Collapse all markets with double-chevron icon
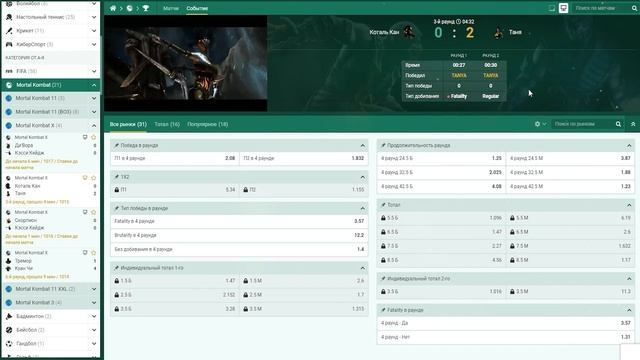Screen dimensions: 640x360 tap(633, 124)
